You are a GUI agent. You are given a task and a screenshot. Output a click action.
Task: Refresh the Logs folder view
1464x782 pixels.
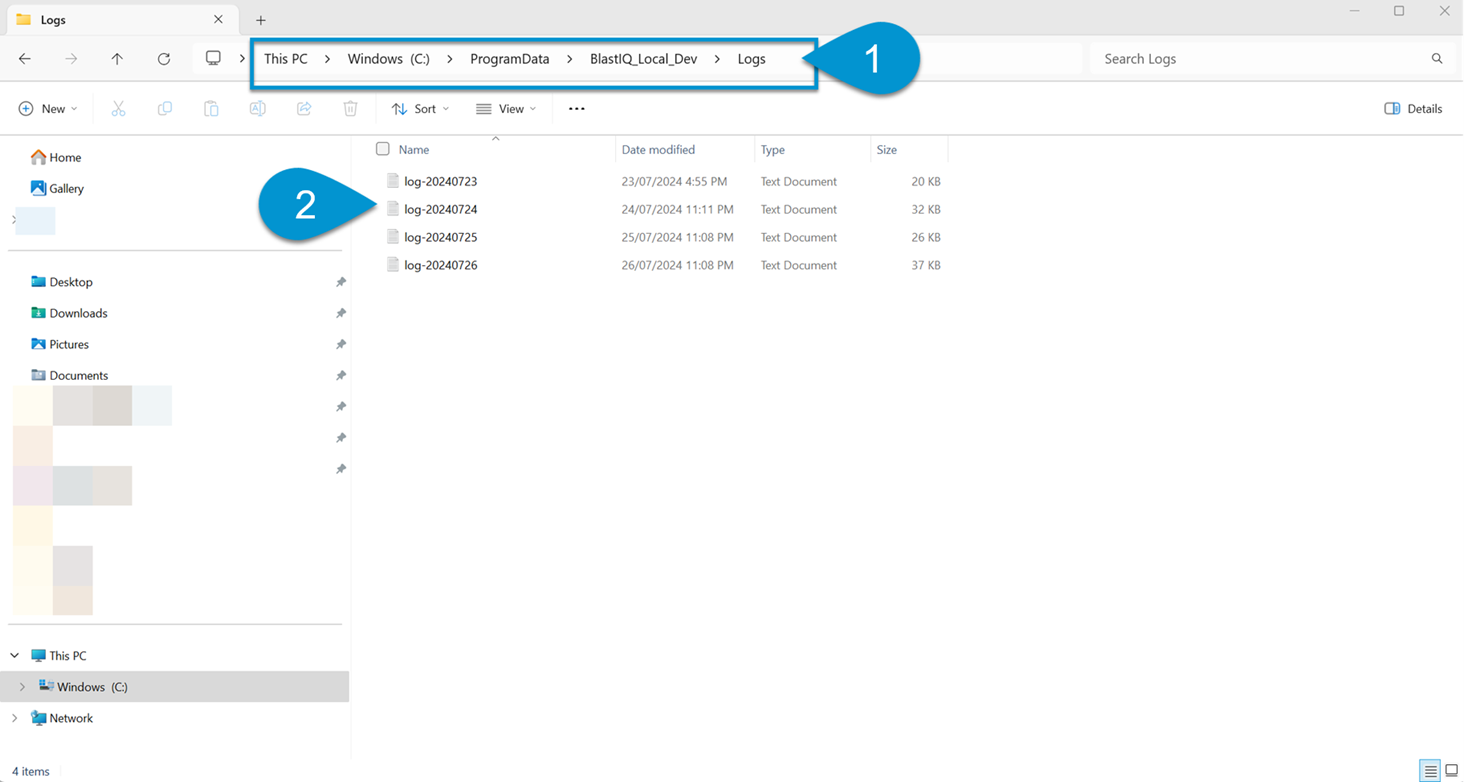(x=164, y=59)
